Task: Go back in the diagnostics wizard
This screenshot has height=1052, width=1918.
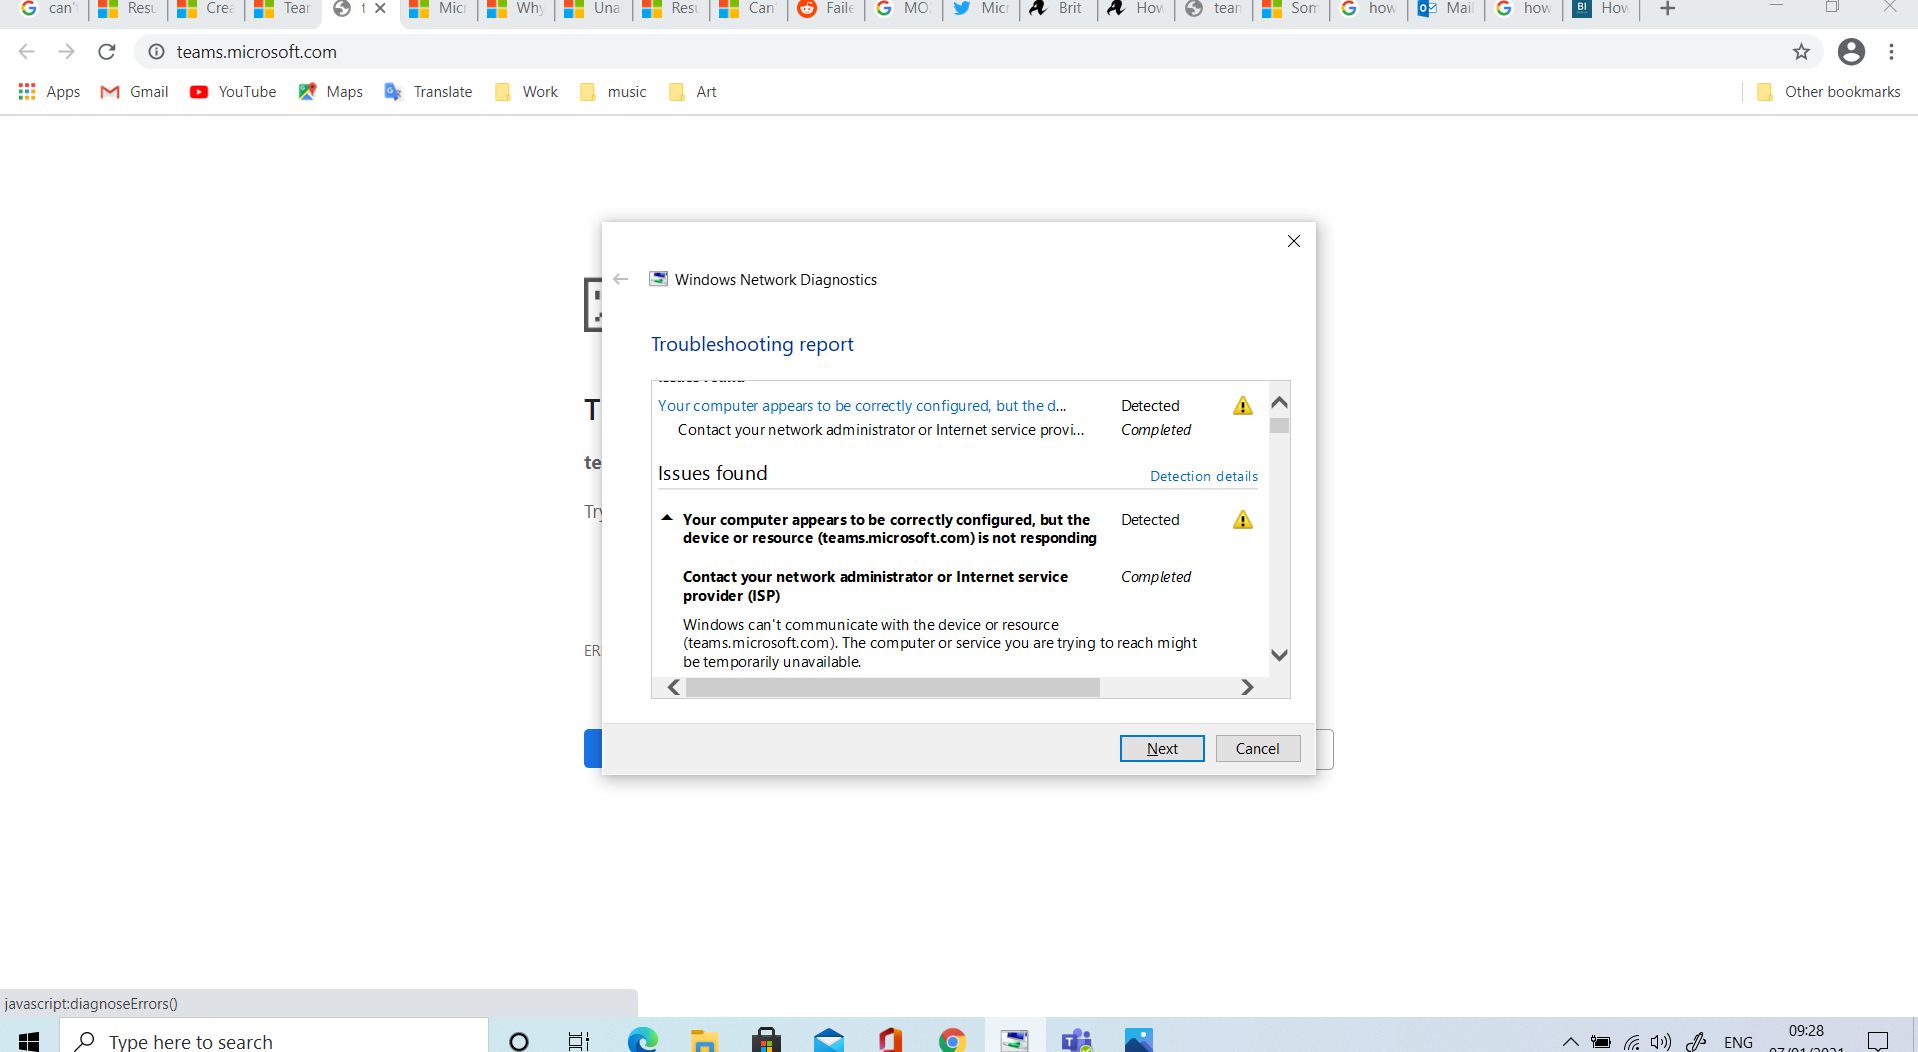Action: (x=621, y=279)
